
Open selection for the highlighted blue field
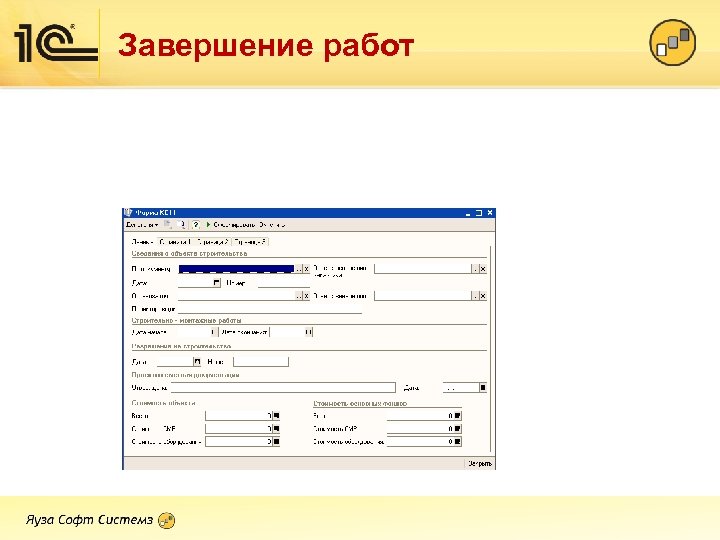pos(298,269)
